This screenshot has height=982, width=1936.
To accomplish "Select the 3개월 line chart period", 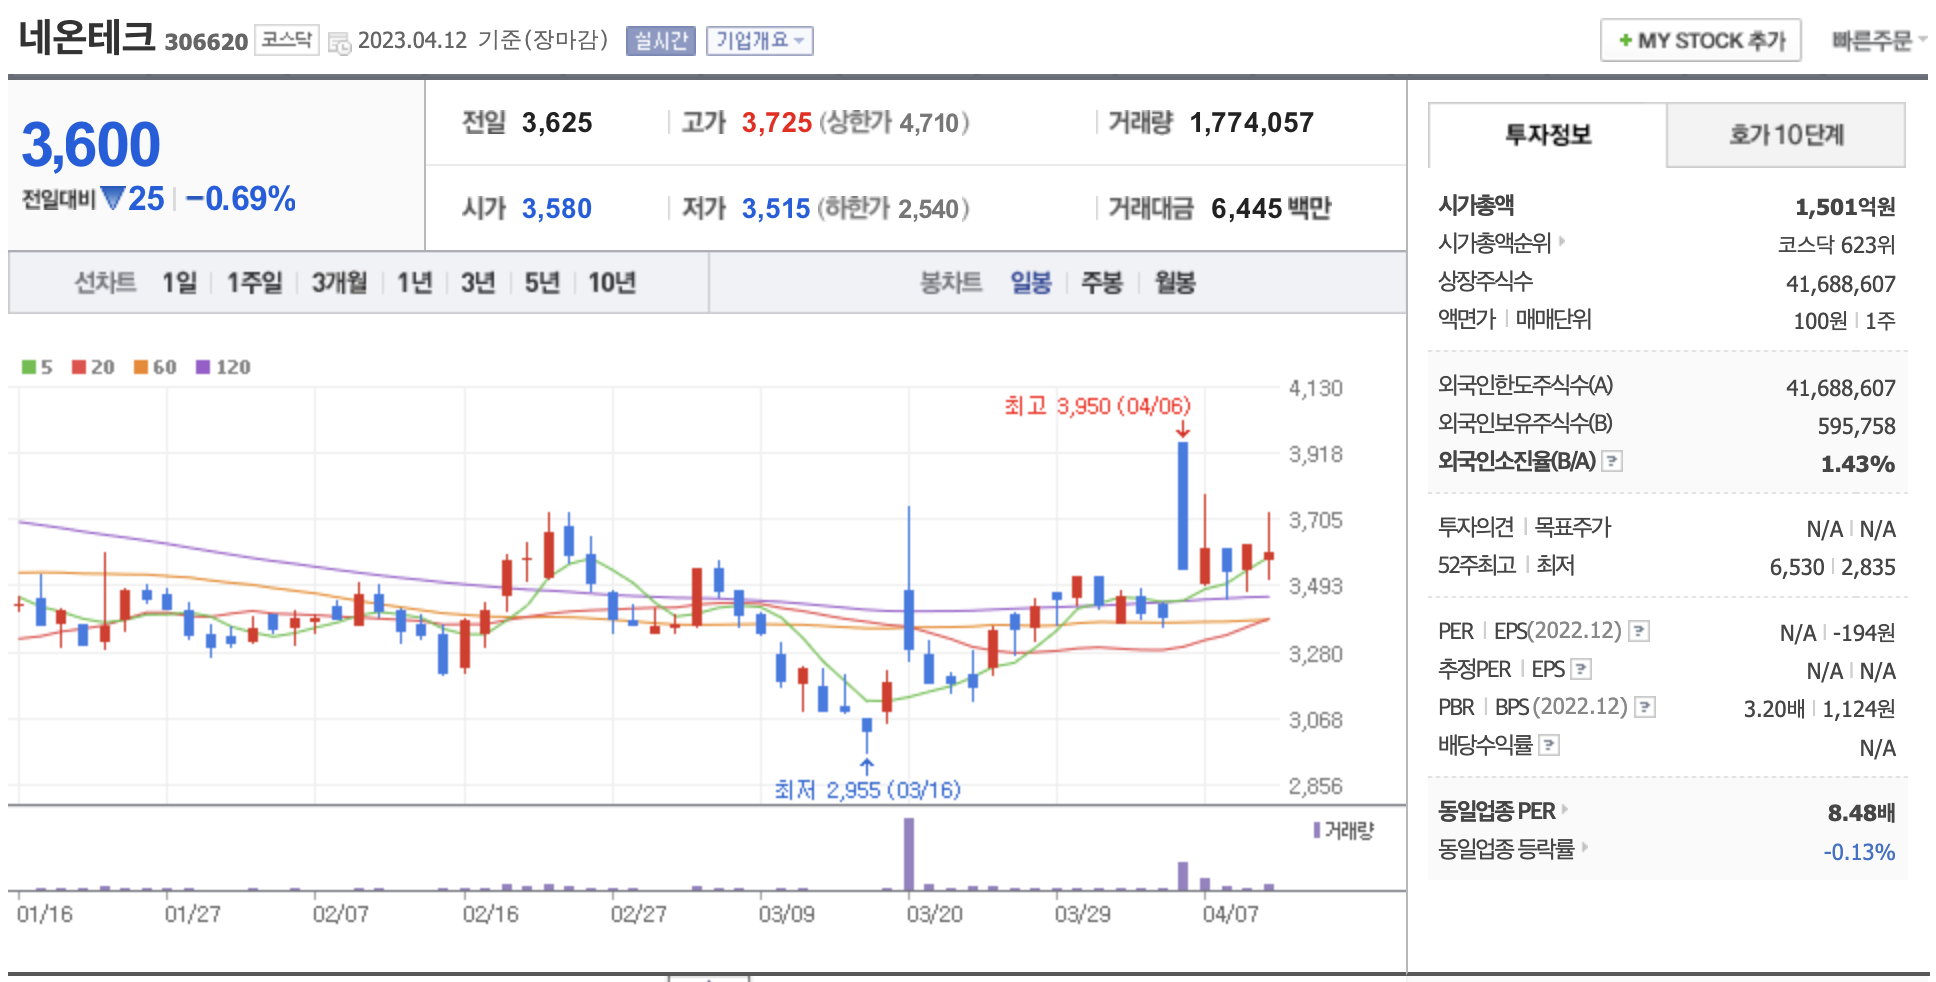I will [x=339, y=283].
